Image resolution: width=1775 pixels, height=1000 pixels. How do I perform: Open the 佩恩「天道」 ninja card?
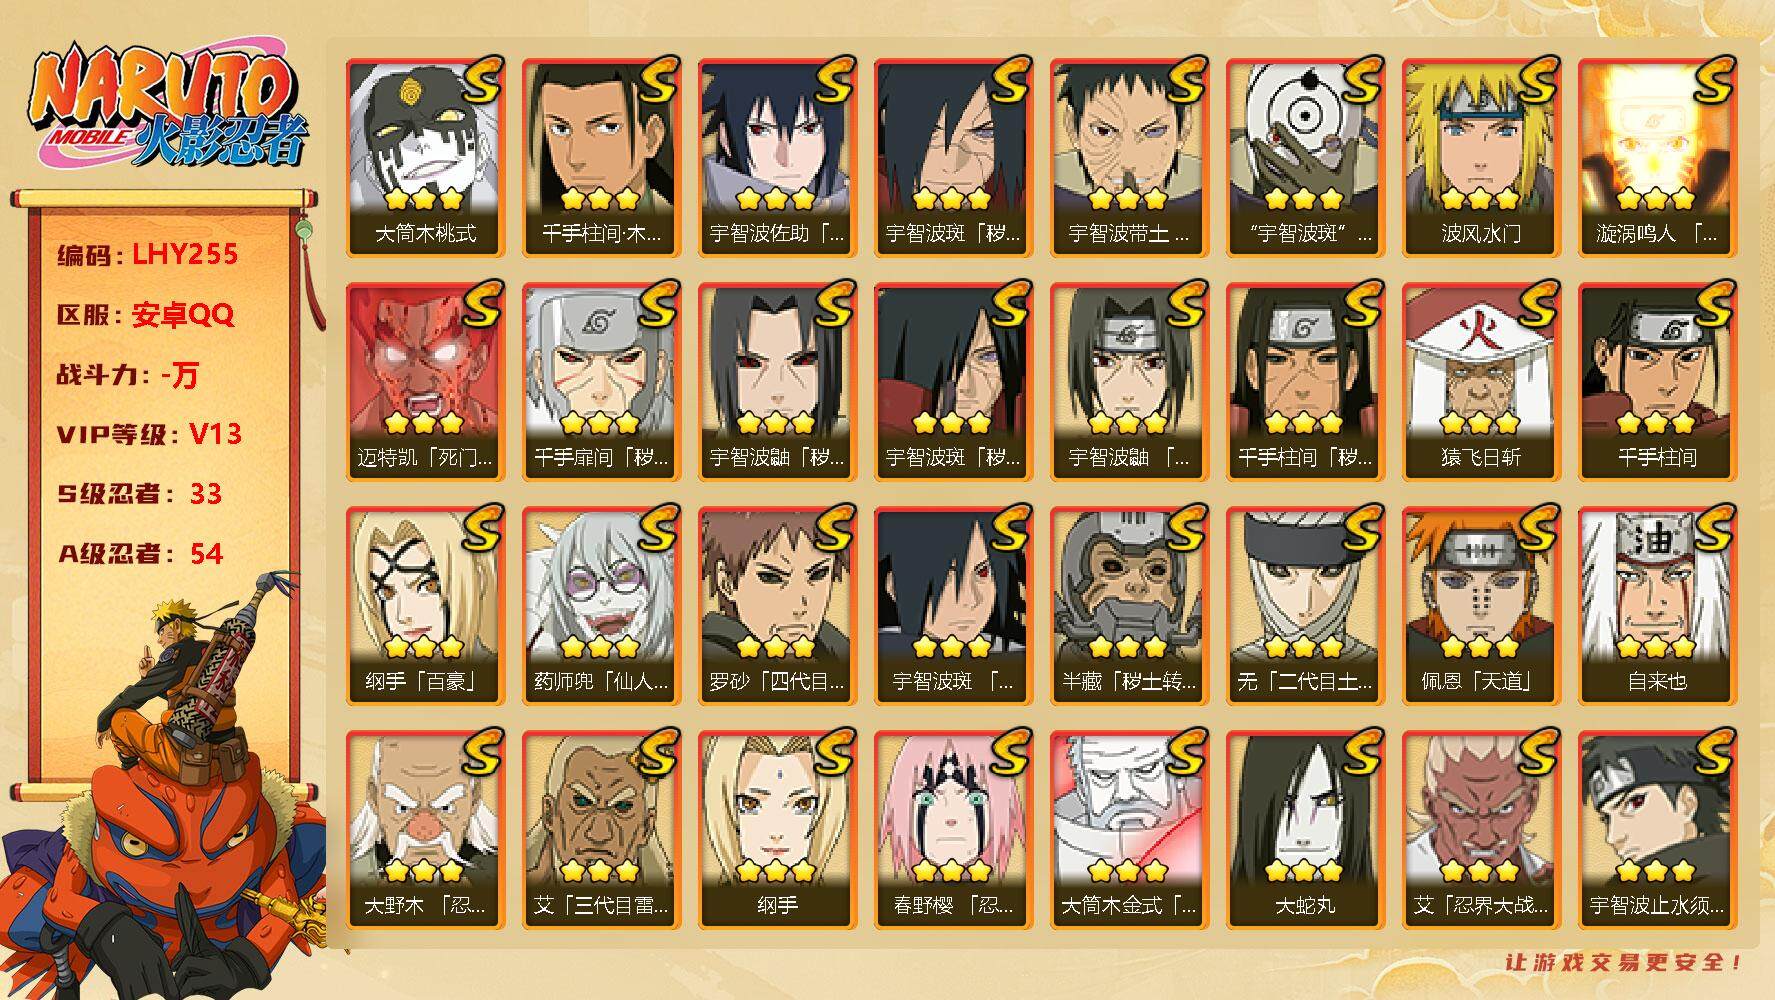click(1481, 605)
